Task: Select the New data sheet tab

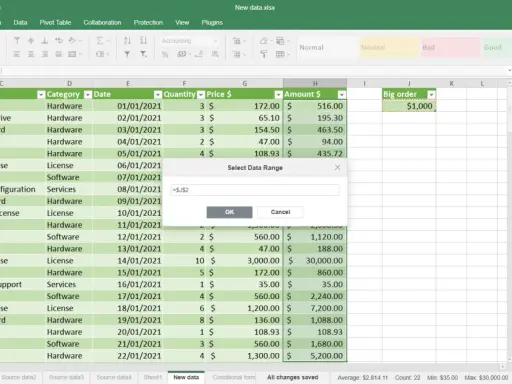Action: pos(186,377)
